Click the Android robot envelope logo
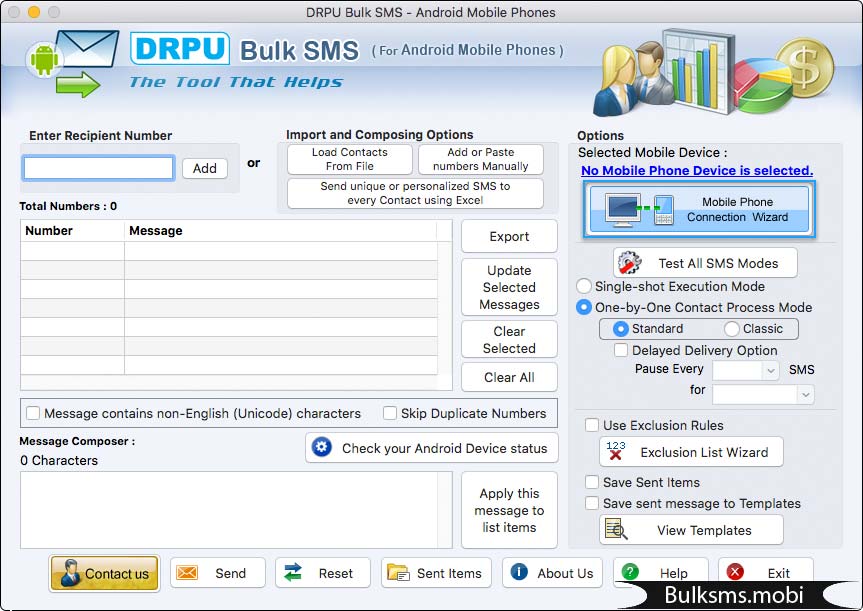Image resolution: width=863 pixels, height=611 pixels. click(72, 63)
